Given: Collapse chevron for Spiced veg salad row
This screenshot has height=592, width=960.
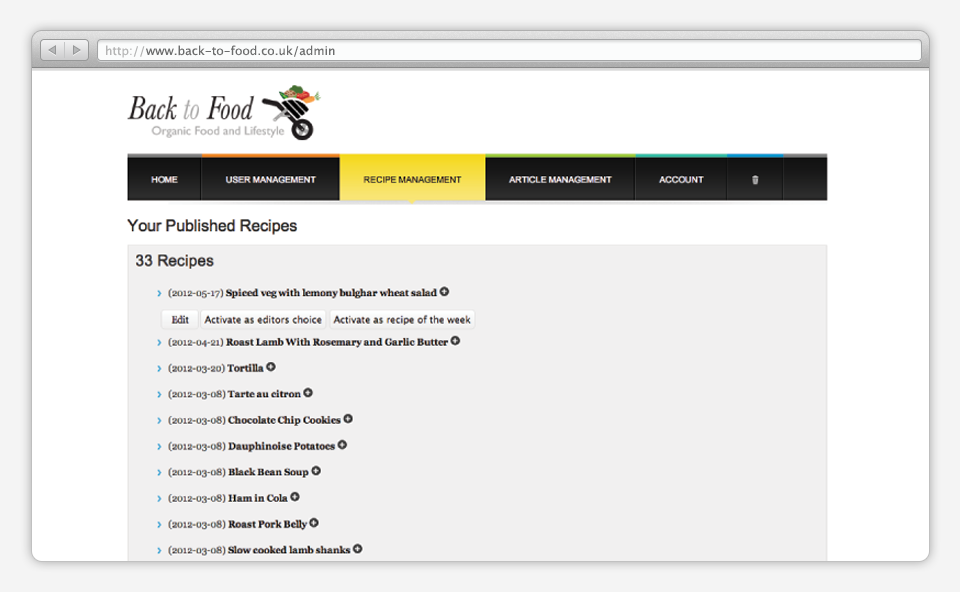Looking at the screenshot, I should [x=159, y=293].
